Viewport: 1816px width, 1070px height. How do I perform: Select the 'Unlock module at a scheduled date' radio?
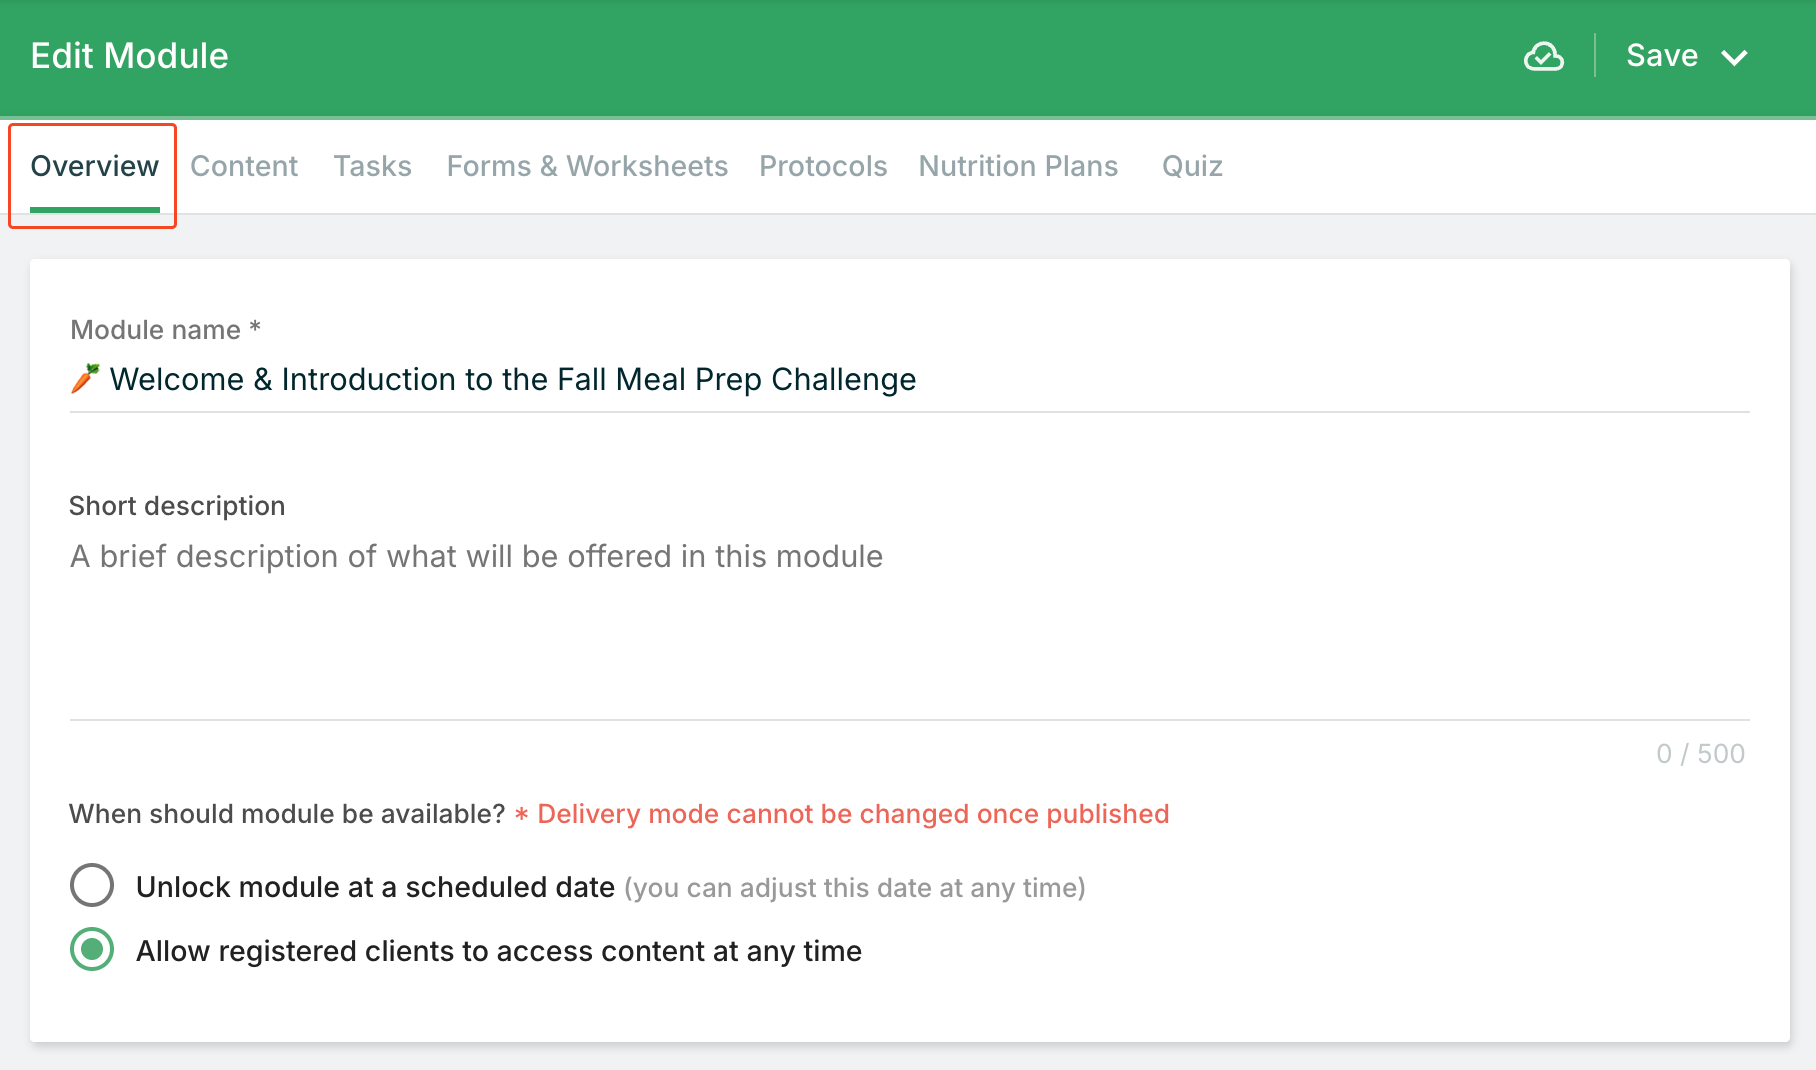tap(92, 885)
